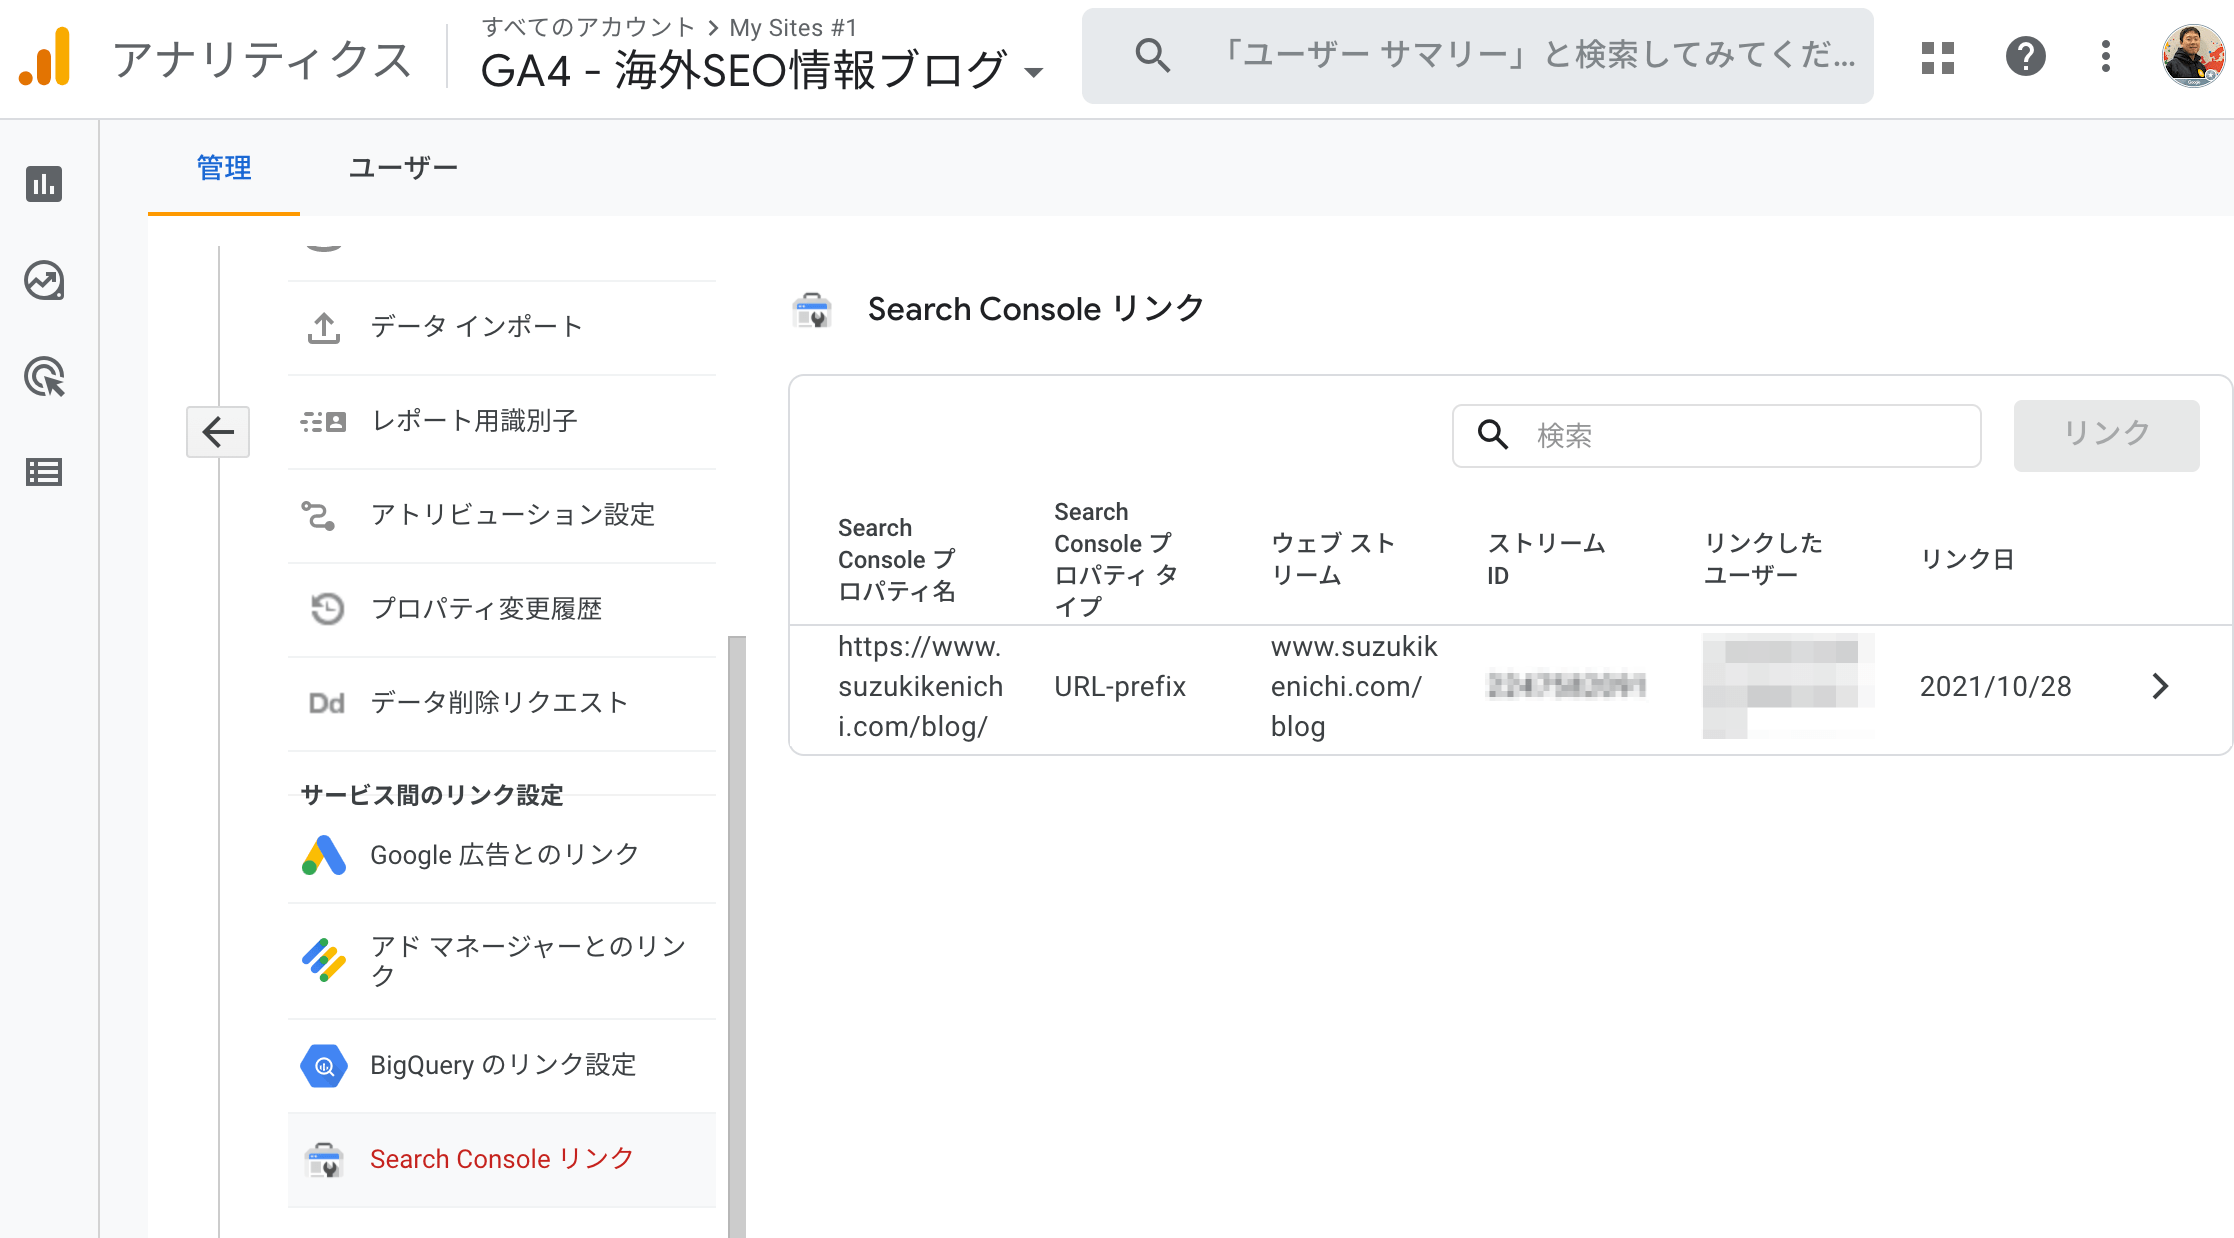Open データ インポート menu item

coord(502,327)
